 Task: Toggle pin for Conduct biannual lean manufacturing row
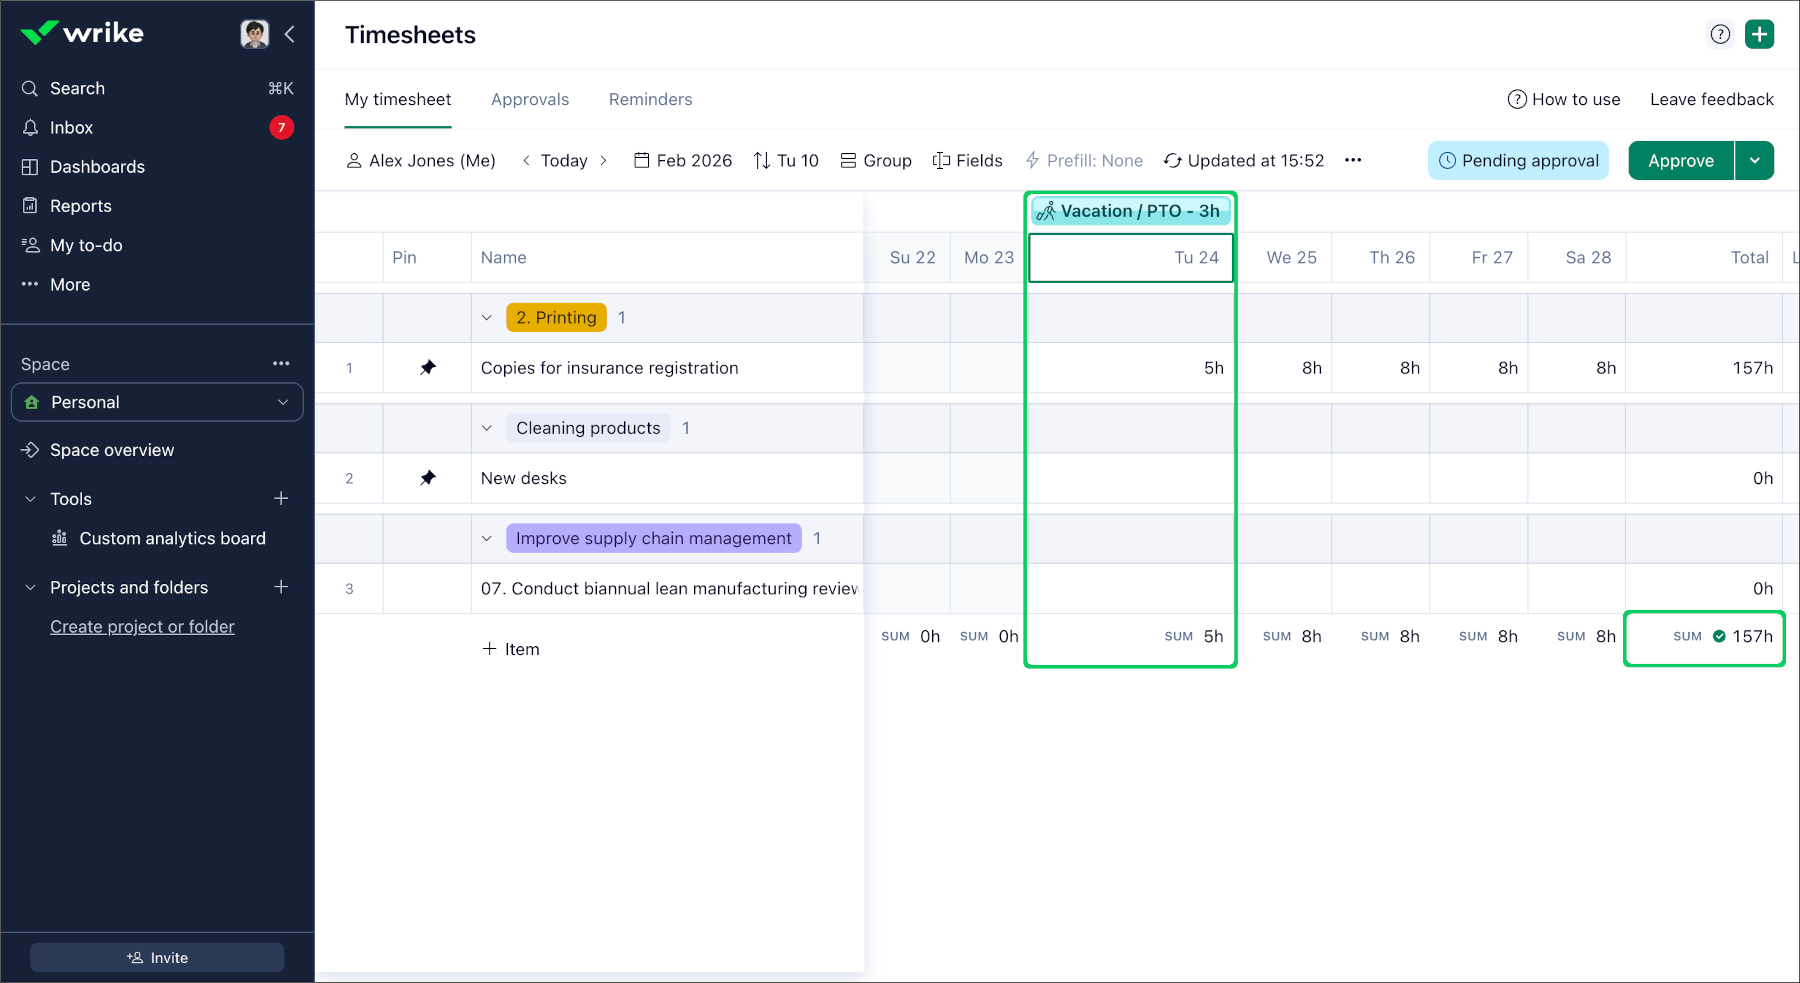(x=428, y=589)
